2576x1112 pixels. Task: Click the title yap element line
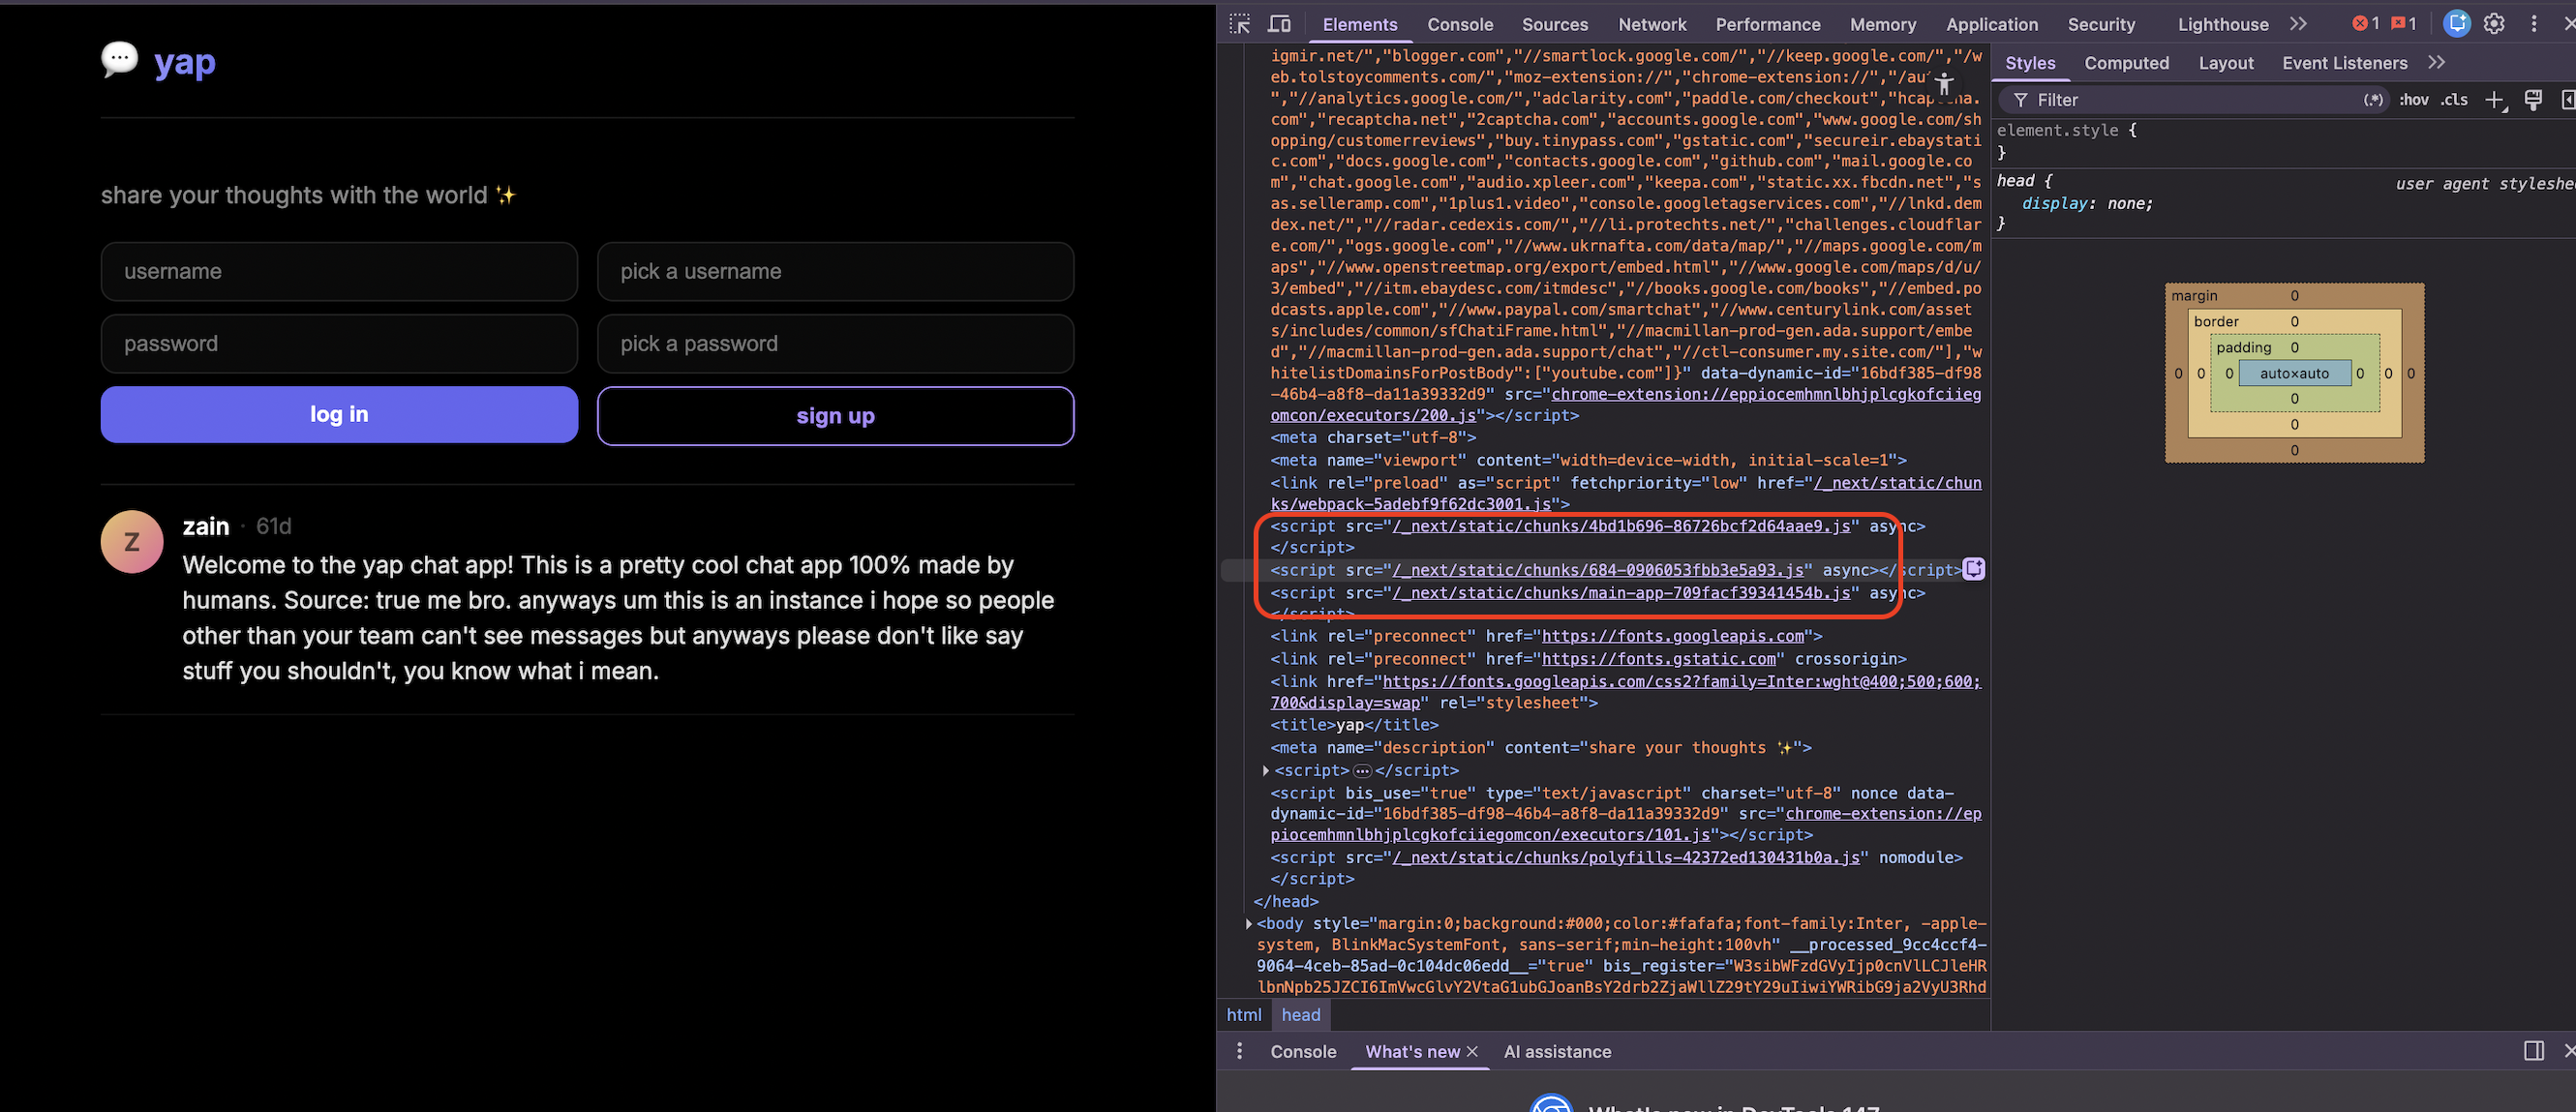[1354, 725]
